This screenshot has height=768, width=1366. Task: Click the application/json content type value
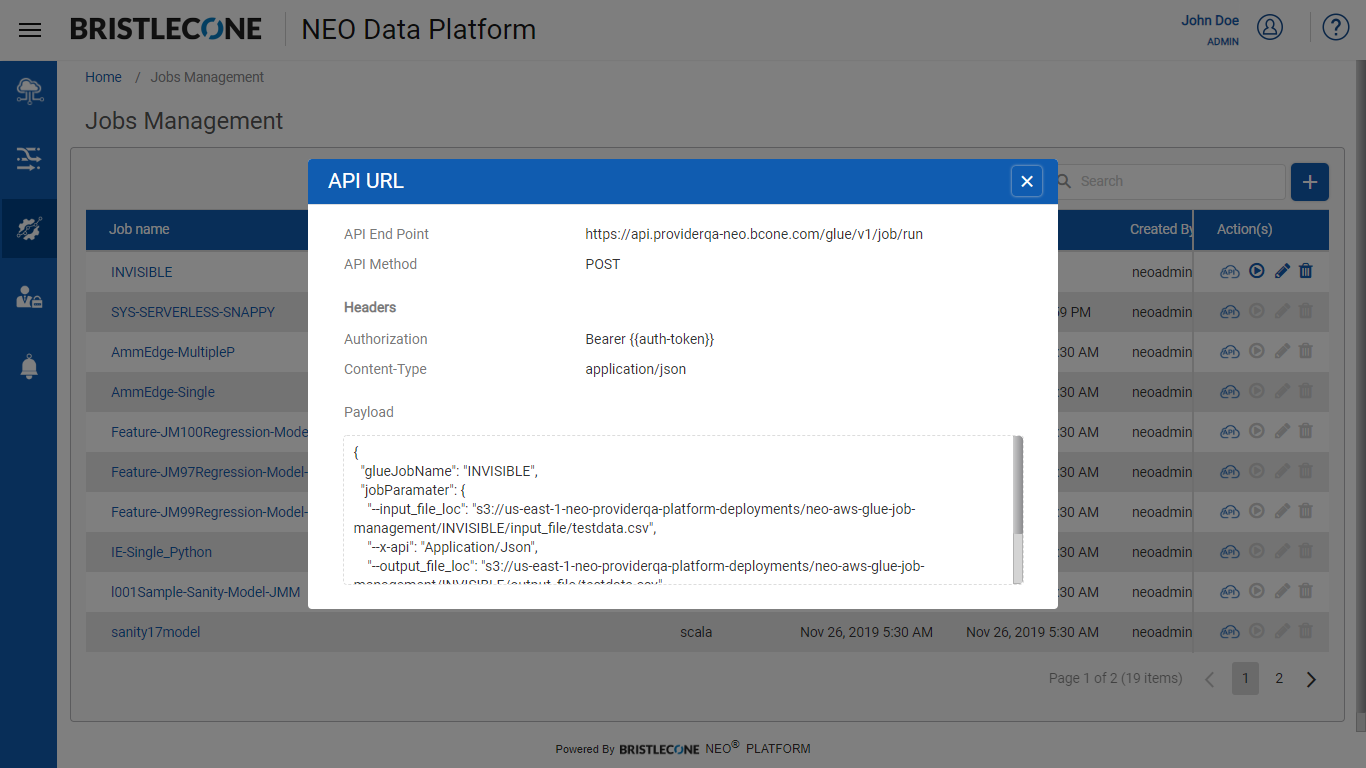[x=636, y=369]
